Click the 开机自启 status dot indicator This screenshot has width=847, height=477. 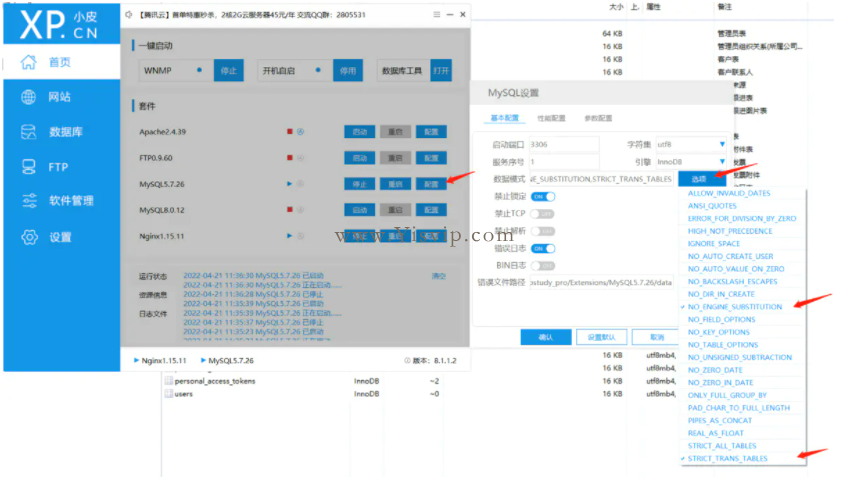(x=318, y=70)
